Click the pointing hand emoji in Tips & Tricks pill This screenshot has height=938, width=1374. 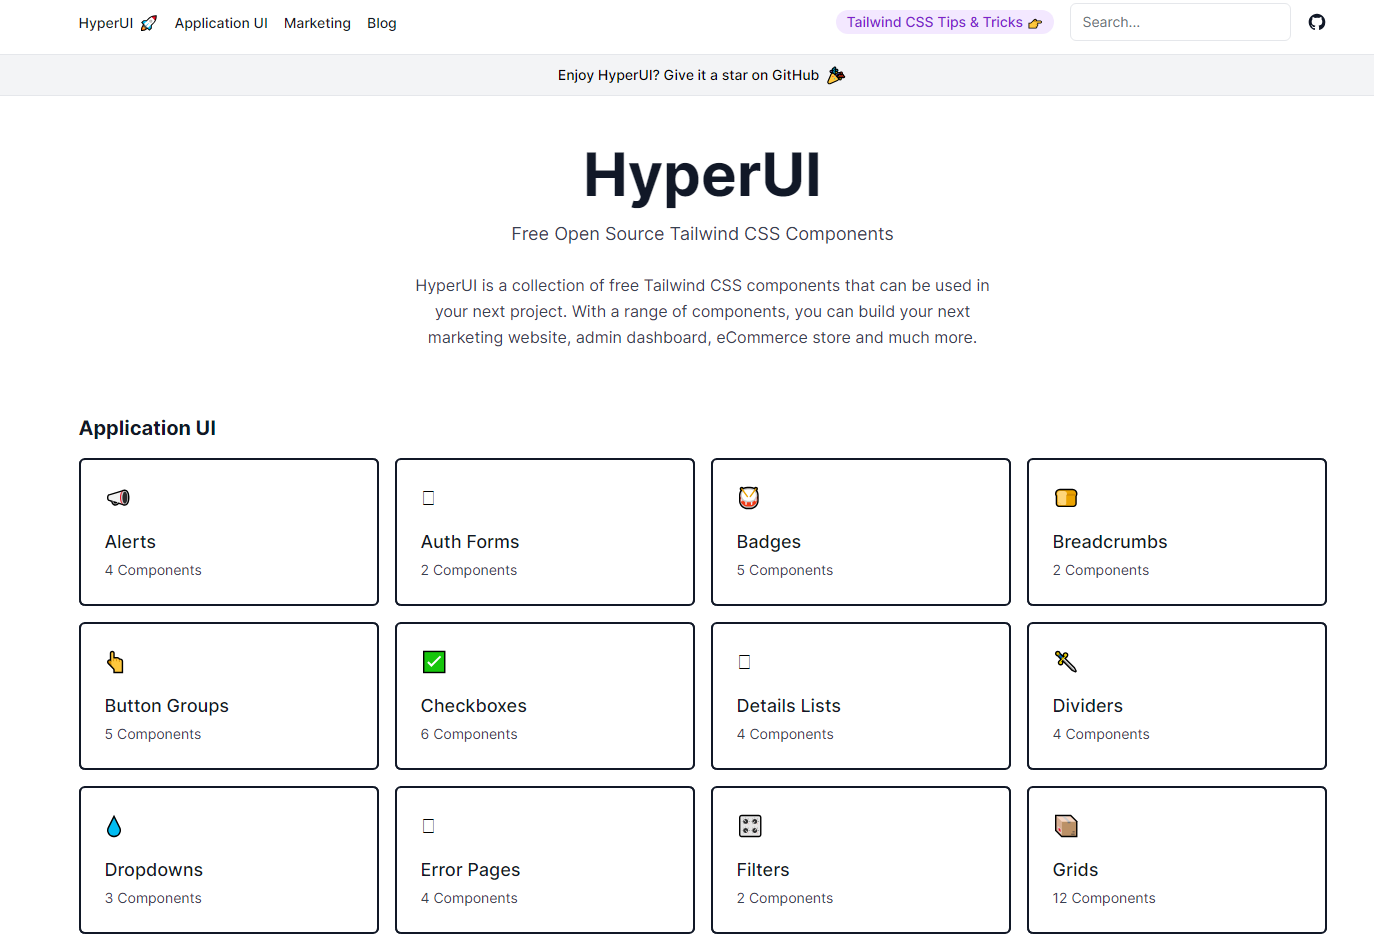pyautogui.click(x=1035, y=23)
